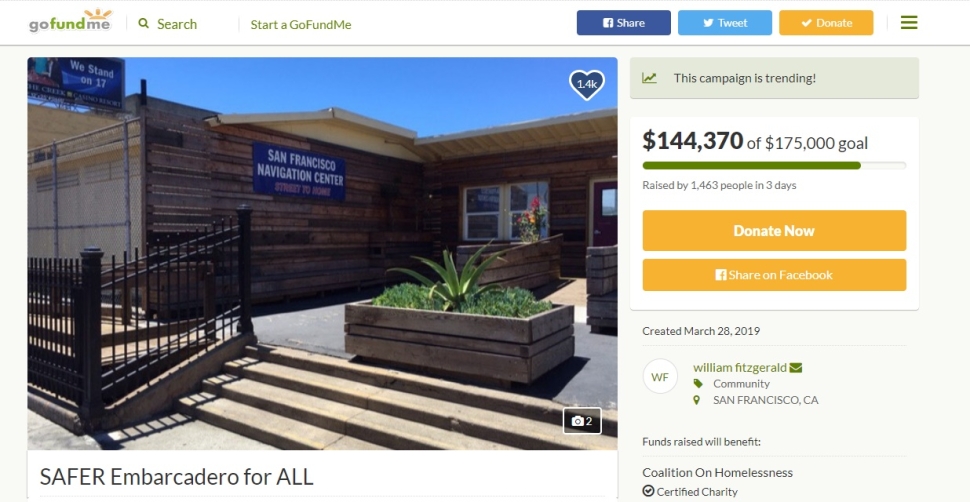The width and height of the screenshot is (970, 502).
Task: Click the large Donate Now button
Action: pos(775,231)
